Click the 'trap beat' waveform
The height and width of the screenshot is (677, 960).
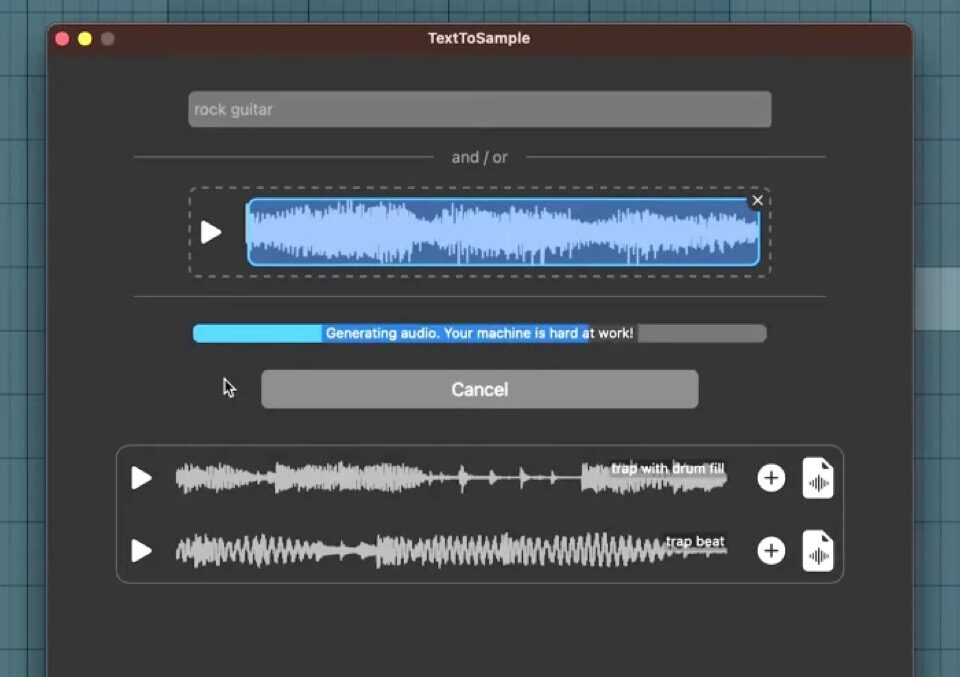(x=400, y=551)
